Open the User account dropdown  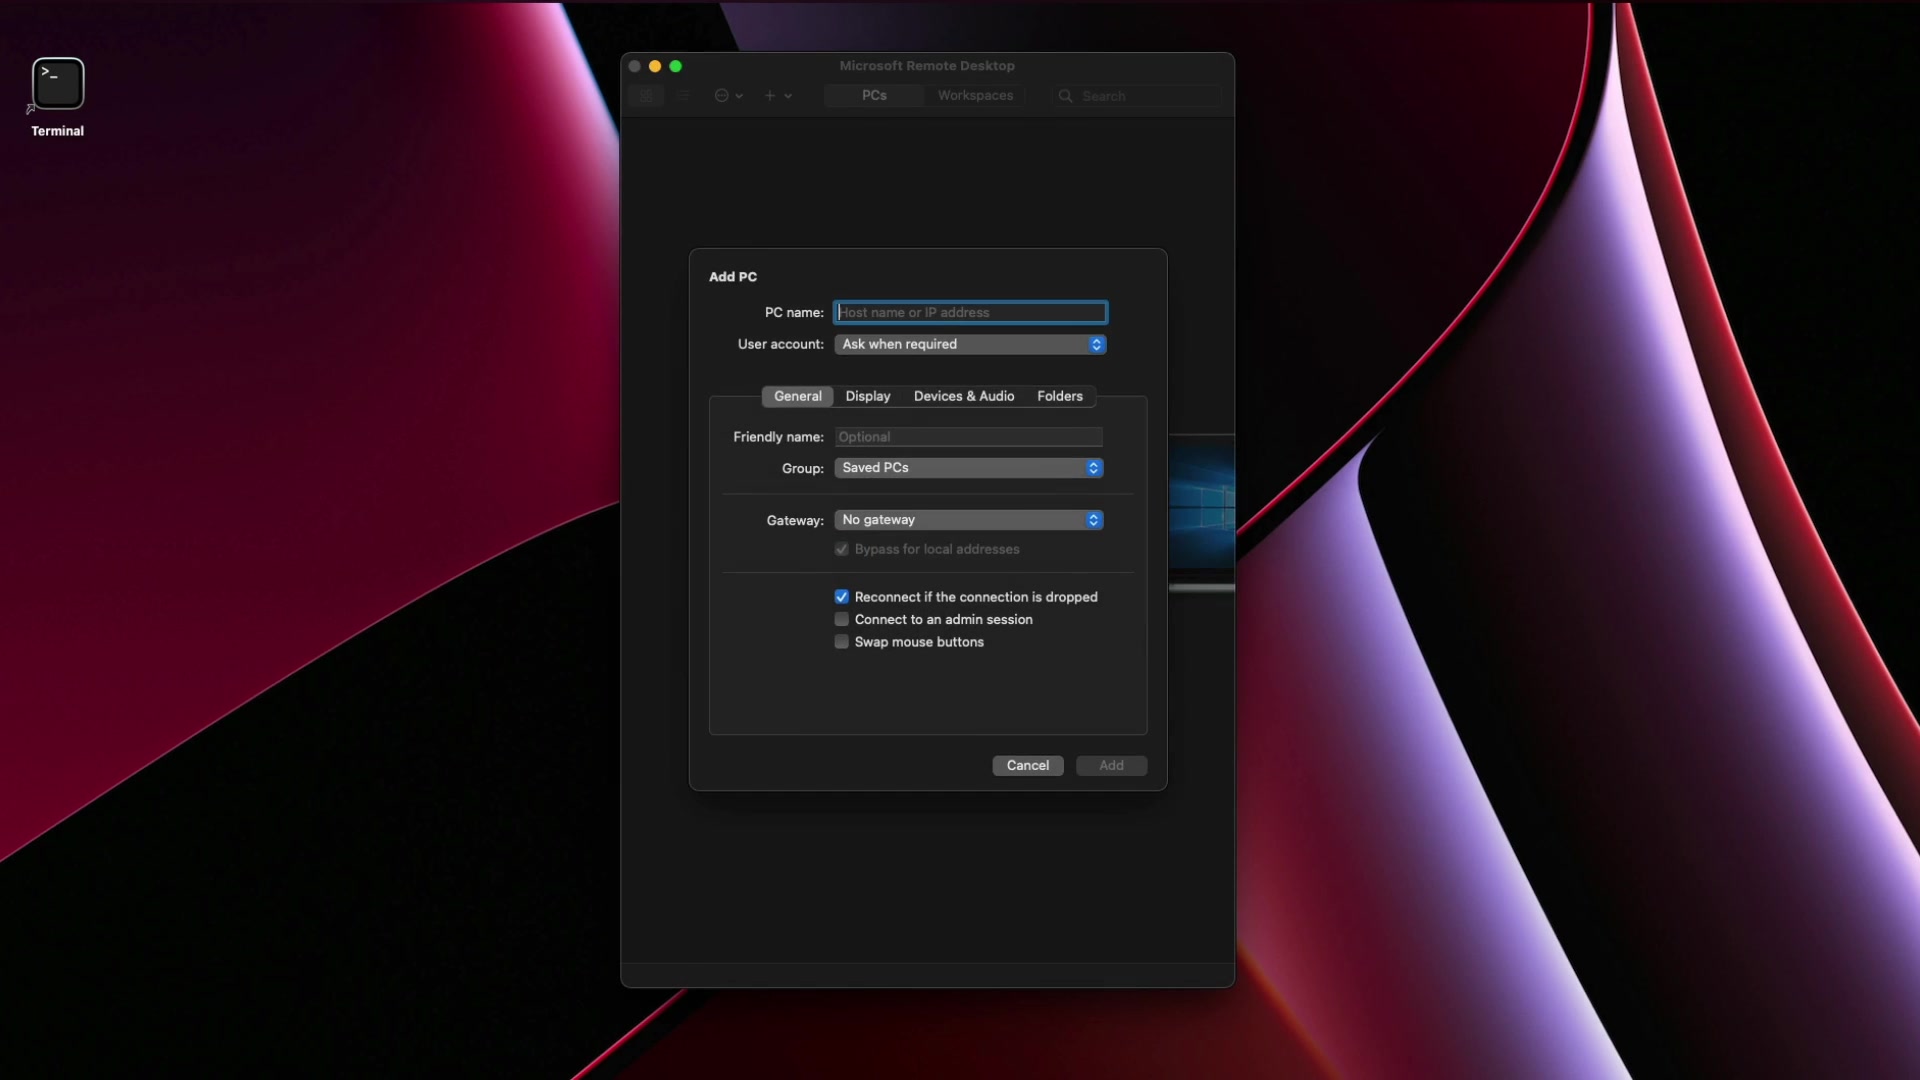[x=969, y=344]
